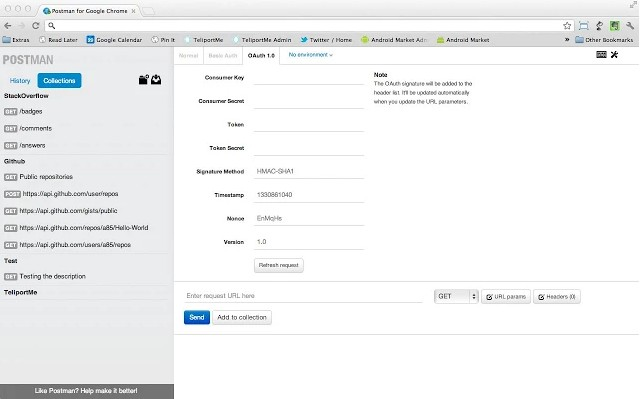Open the StackOverflow collection
Image resolution: width=641 pixels, height=399 pixels.
click(x=26, y=96)
